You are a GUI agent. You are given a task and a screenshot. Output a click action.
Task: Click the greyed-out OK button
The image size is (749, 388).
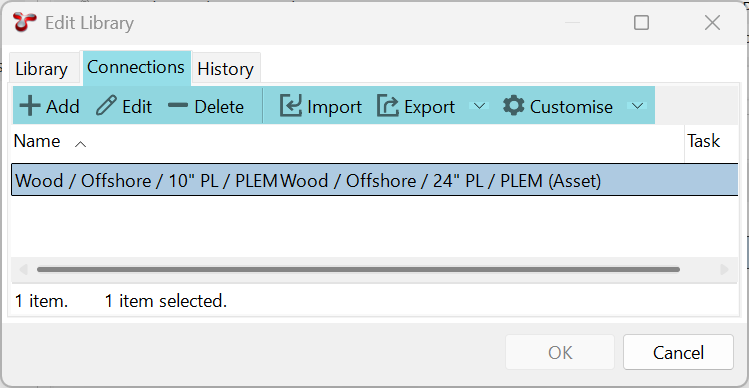[x=560, y=353]
